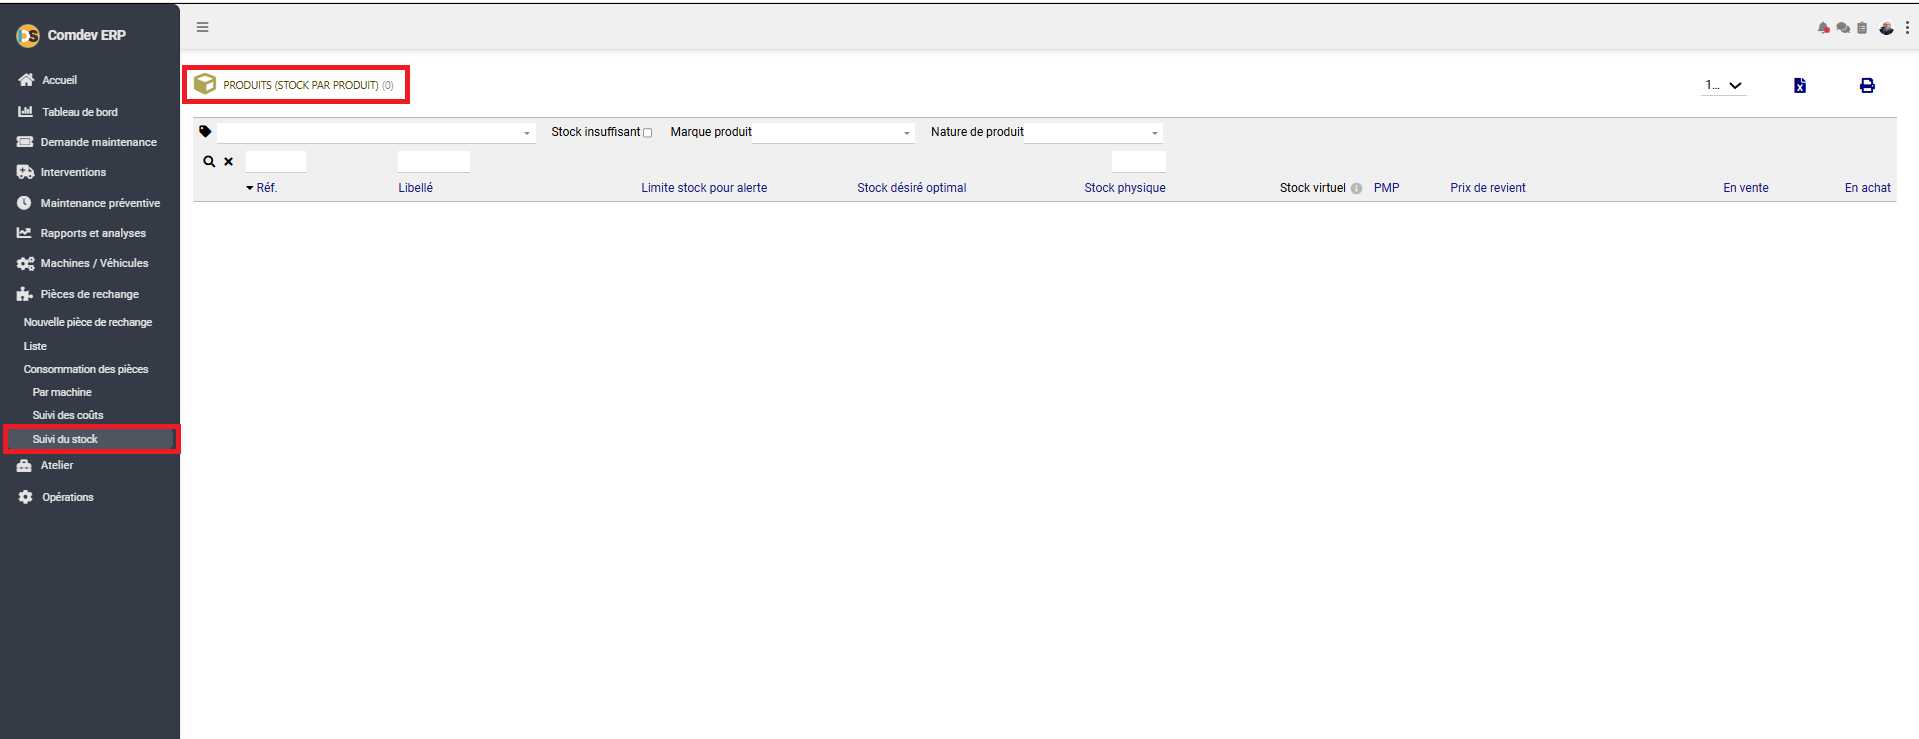Export the list to Excel
Screen dimensions: 1919x739
[1800, 86]
